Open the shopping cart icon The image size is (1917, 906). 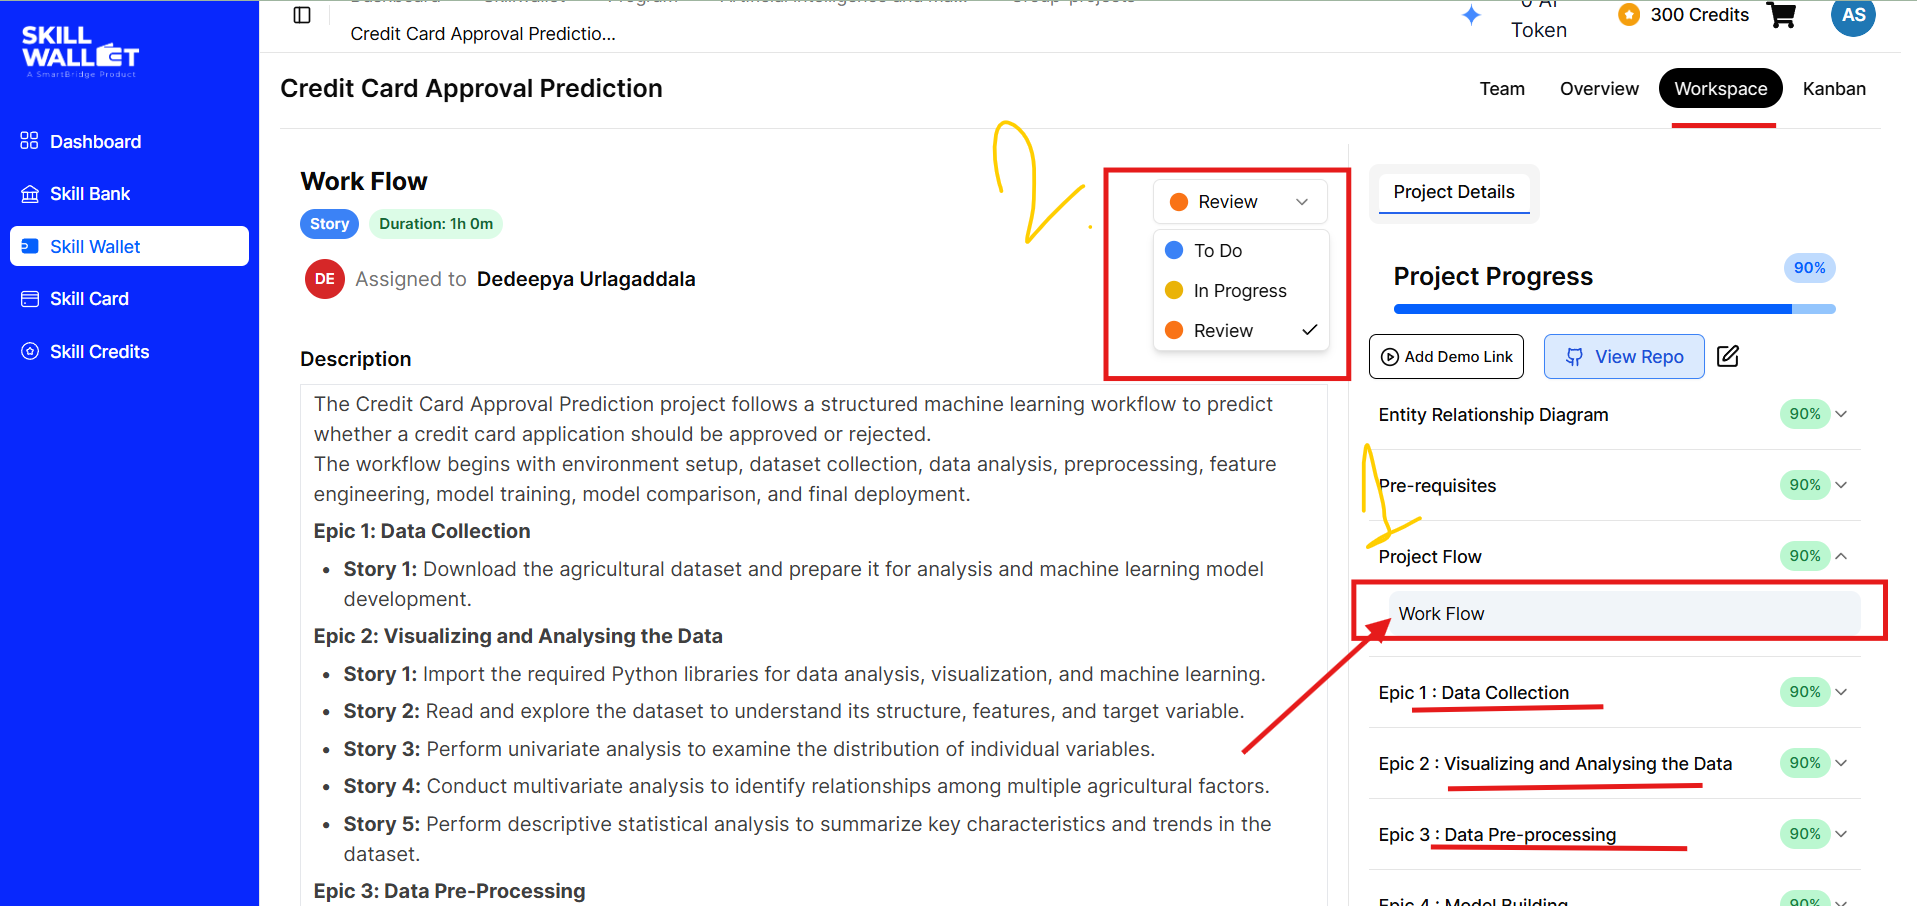click(x=1781, y=15)
